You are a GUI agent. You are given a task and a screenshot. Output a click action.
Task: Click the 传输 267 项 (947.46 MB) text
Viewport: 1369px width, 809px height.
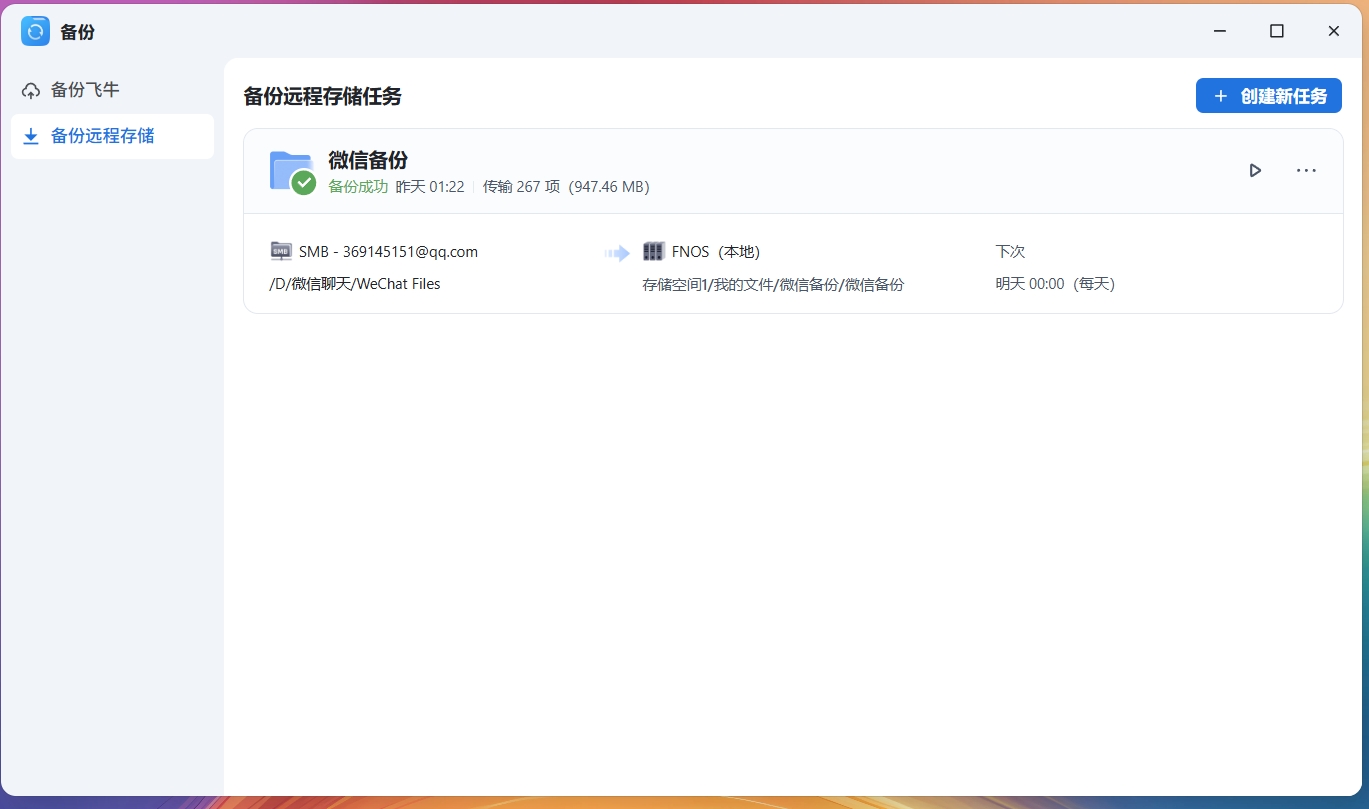point(566,187)
